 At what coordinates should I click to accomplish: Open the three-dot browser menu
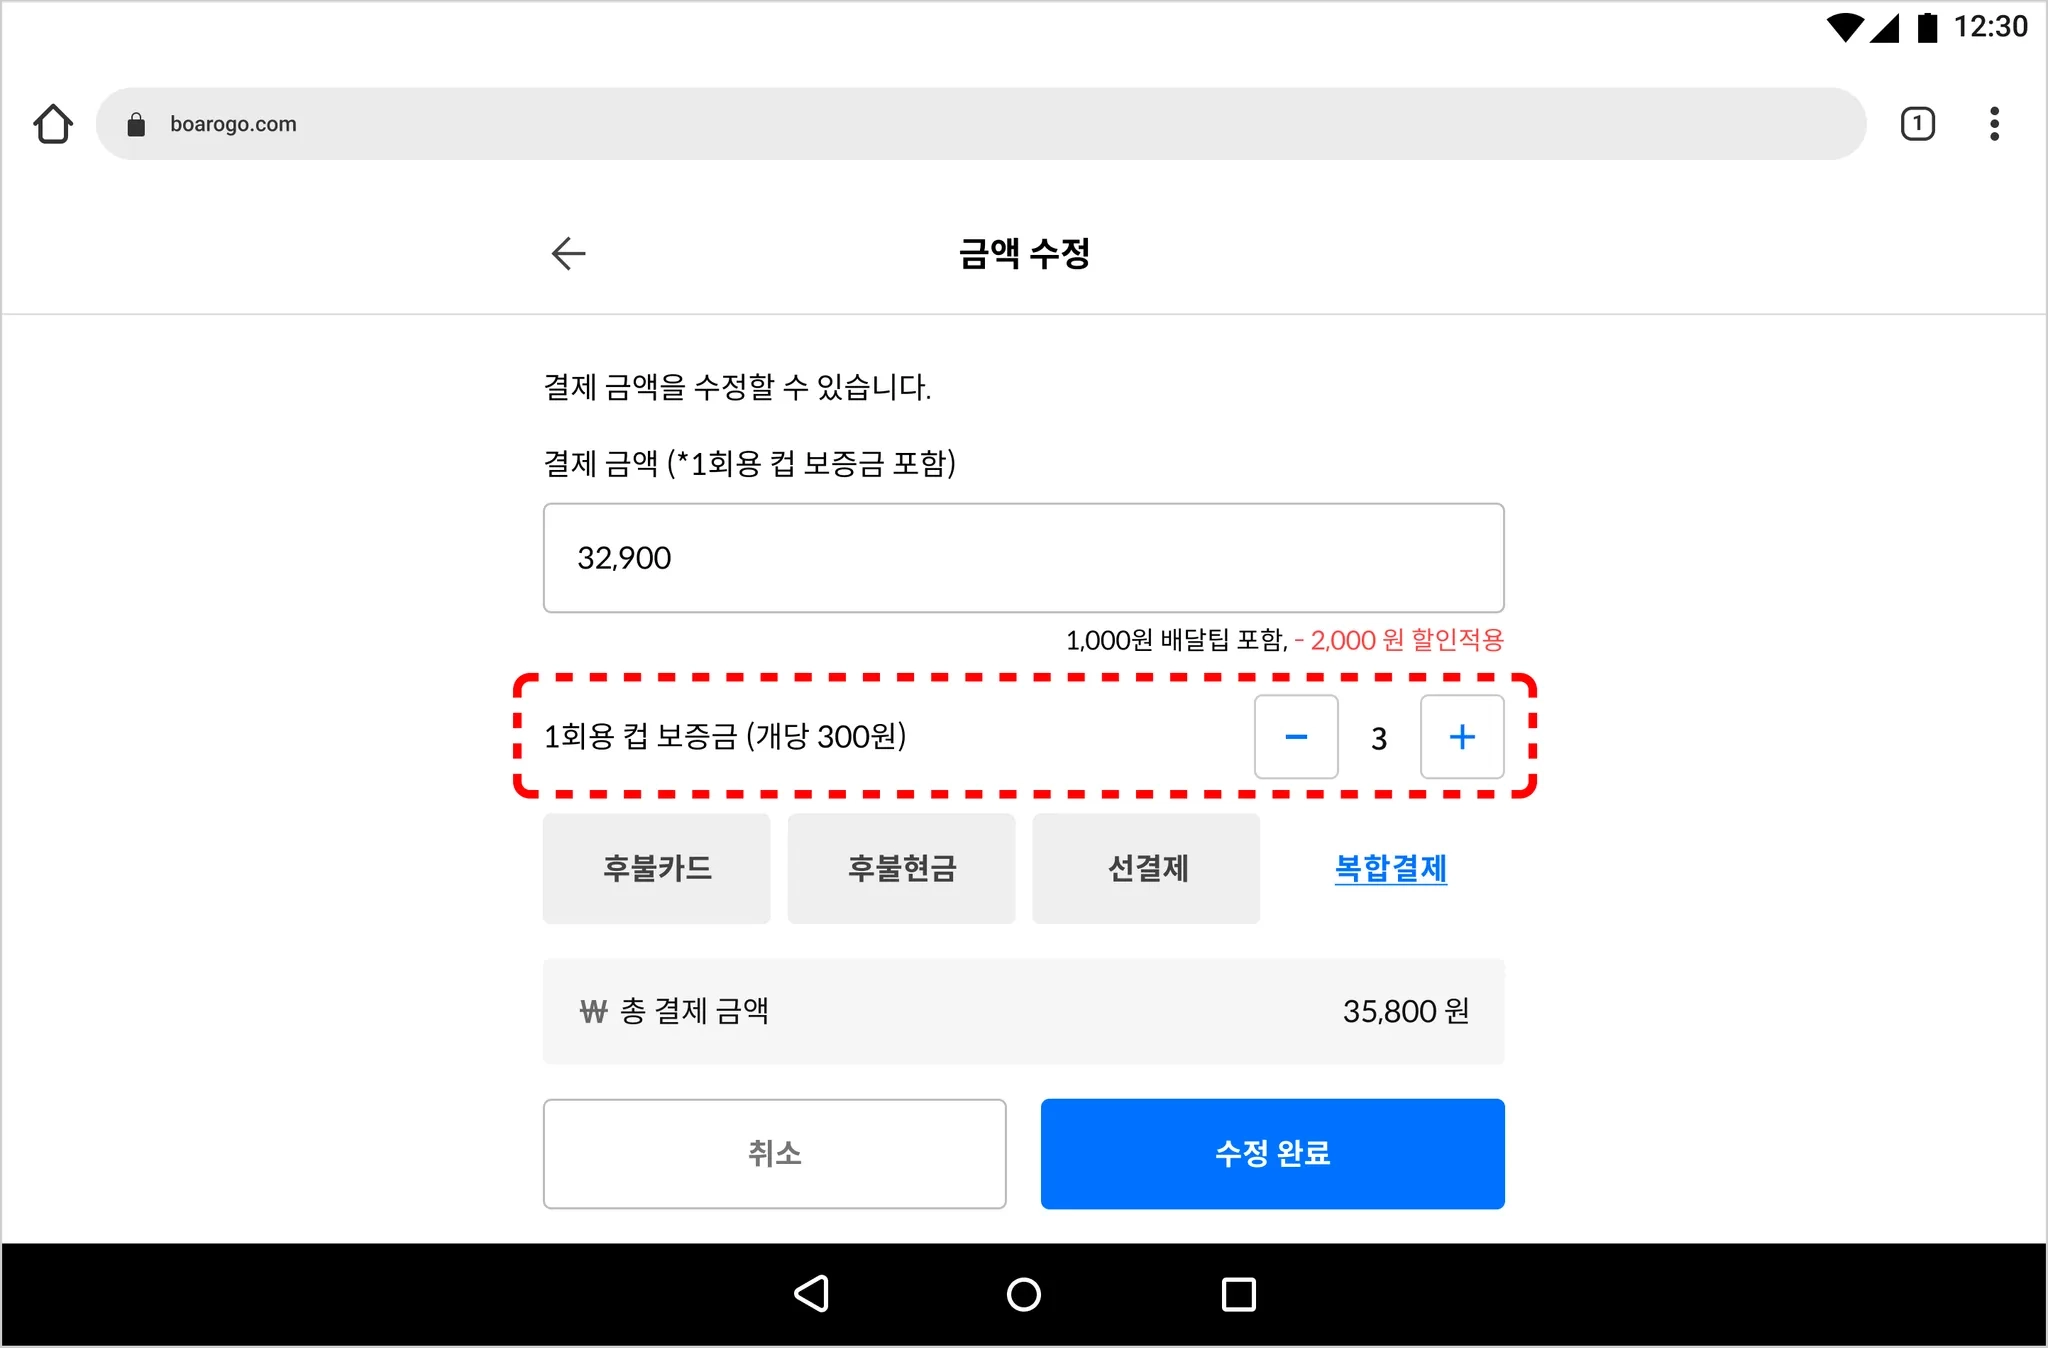1994,124
